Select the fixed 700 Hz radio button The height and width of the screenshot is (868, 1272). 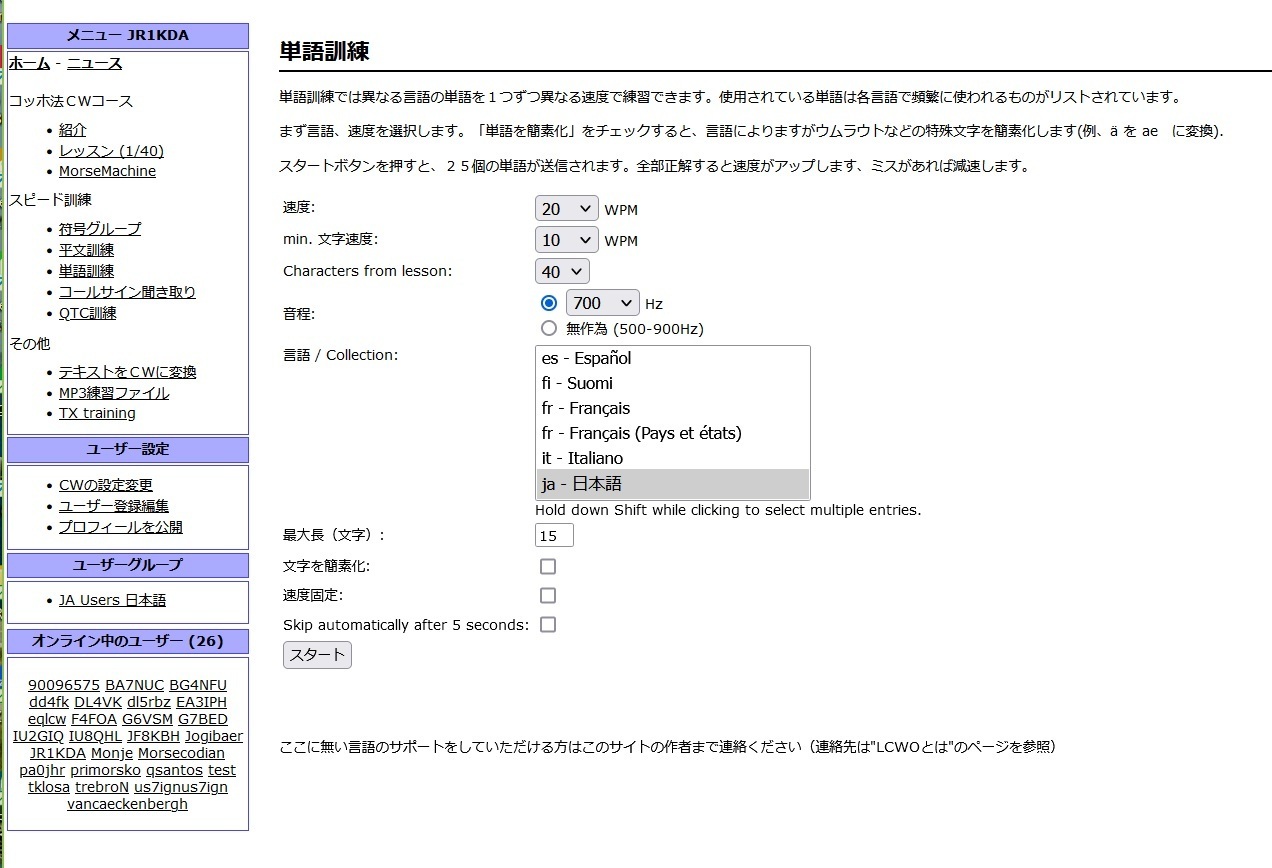point(548,303)
